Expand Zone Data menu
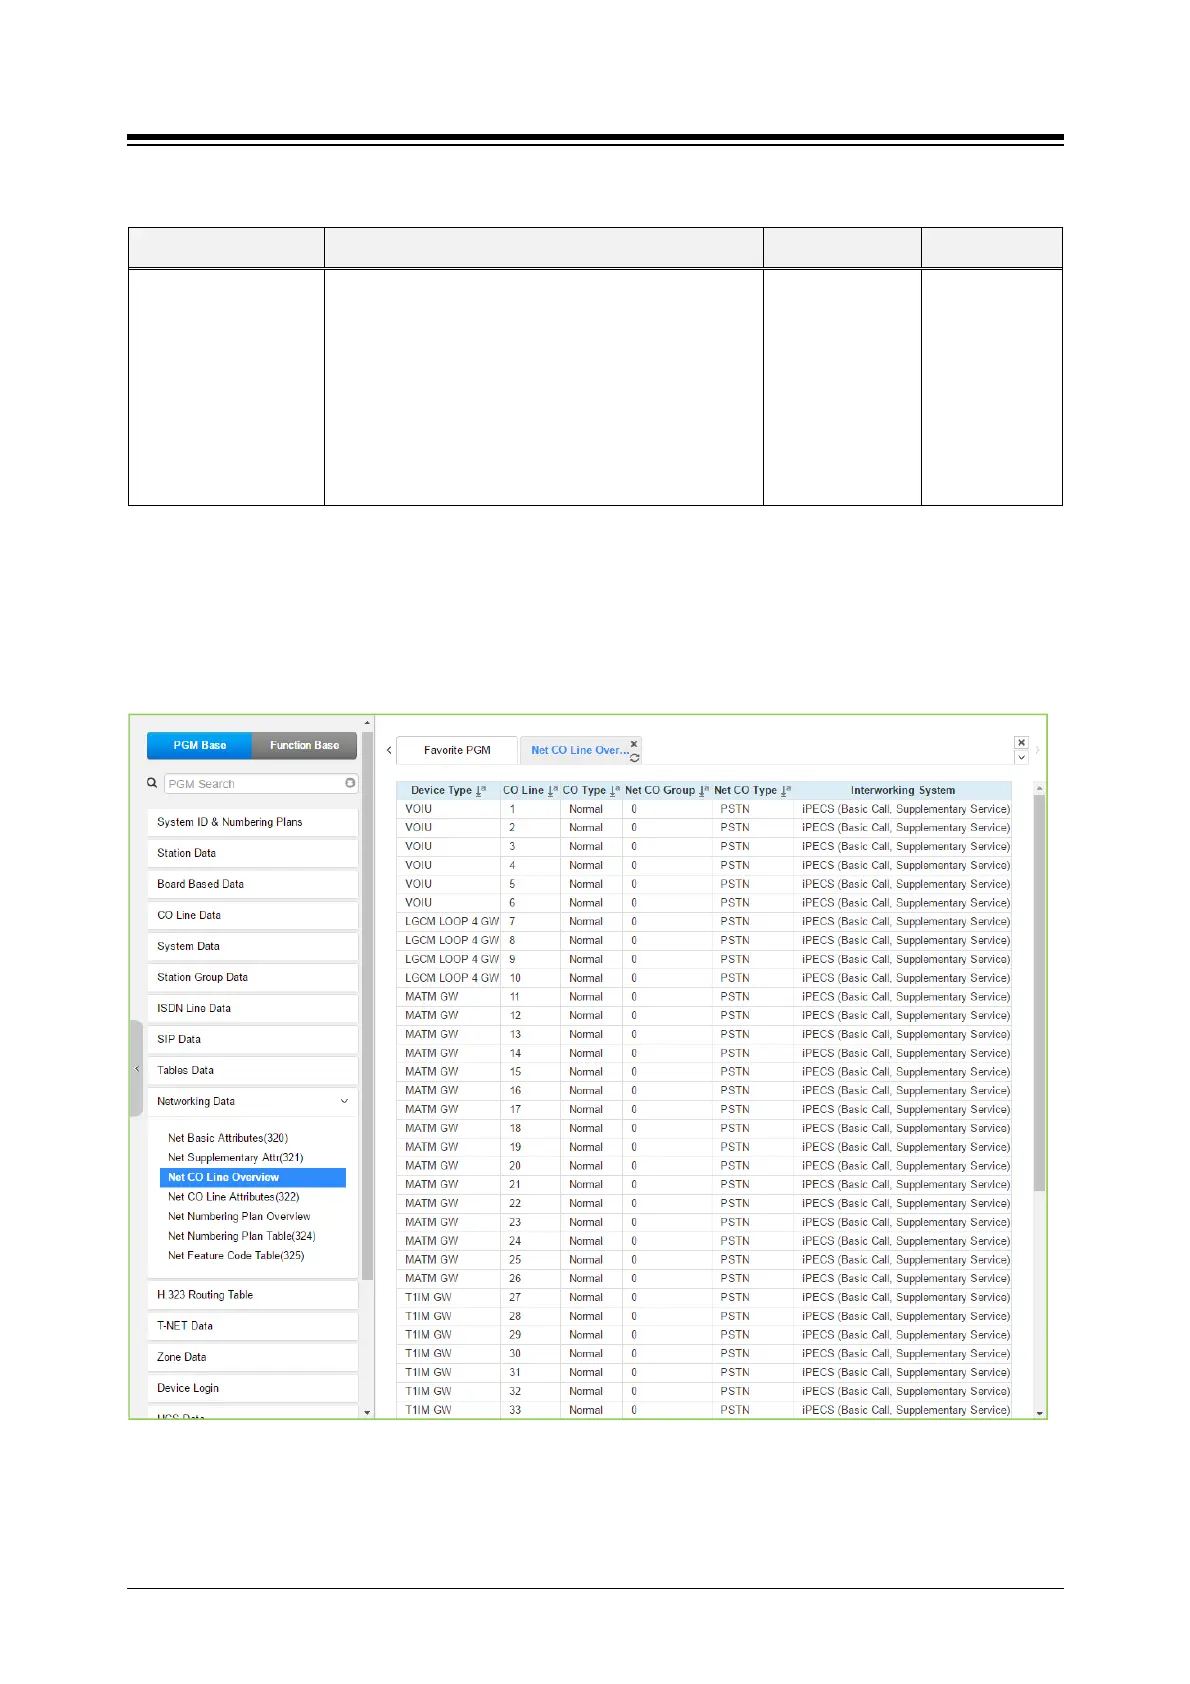 (252, 1357)
